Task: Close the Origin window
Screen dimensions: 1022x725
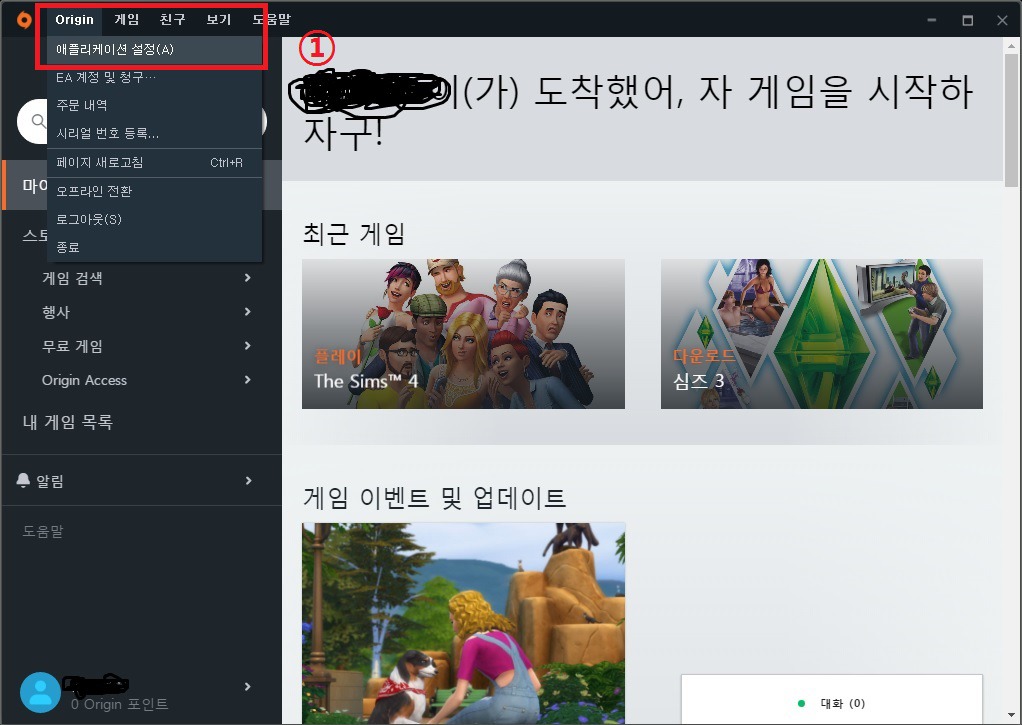Action: 1002,20
